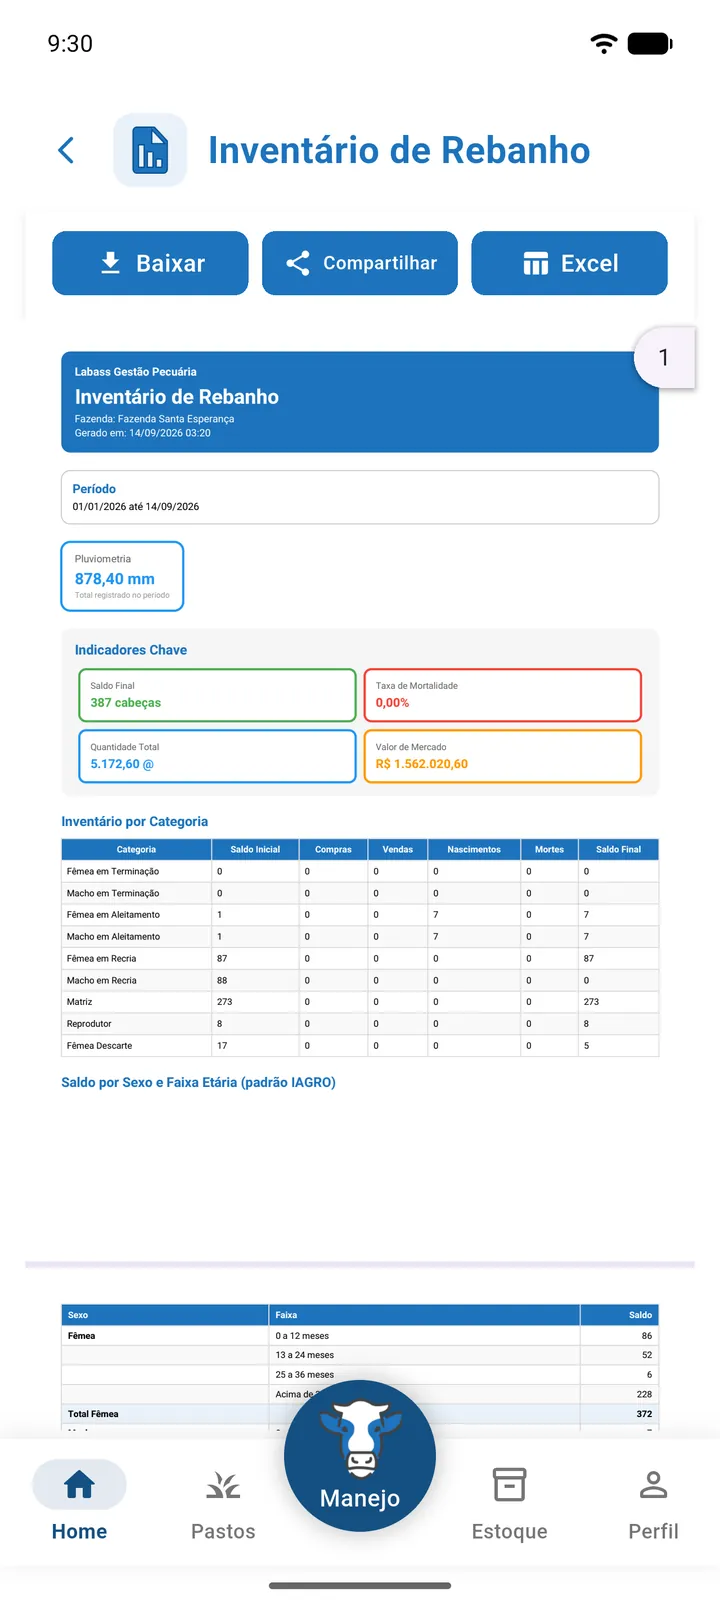Select the 0 a 12 meses row

[360, 1336]
